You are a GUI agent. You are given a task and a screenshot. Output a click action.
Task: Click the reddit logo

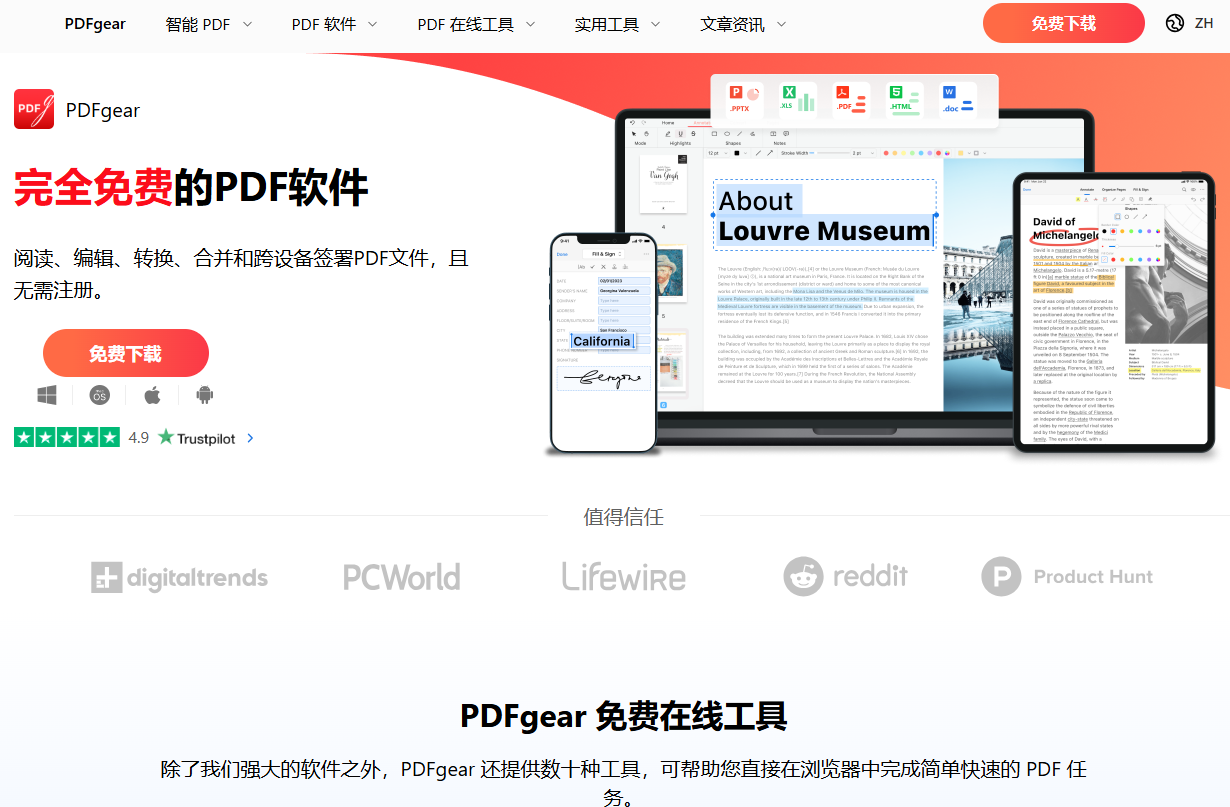pos(846,576)
